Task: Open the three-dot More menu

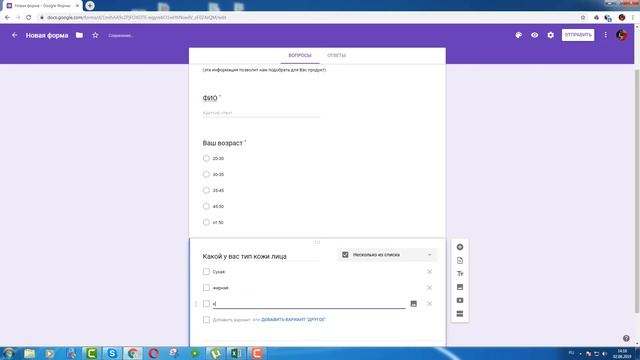Action: (x=605, y=35)
